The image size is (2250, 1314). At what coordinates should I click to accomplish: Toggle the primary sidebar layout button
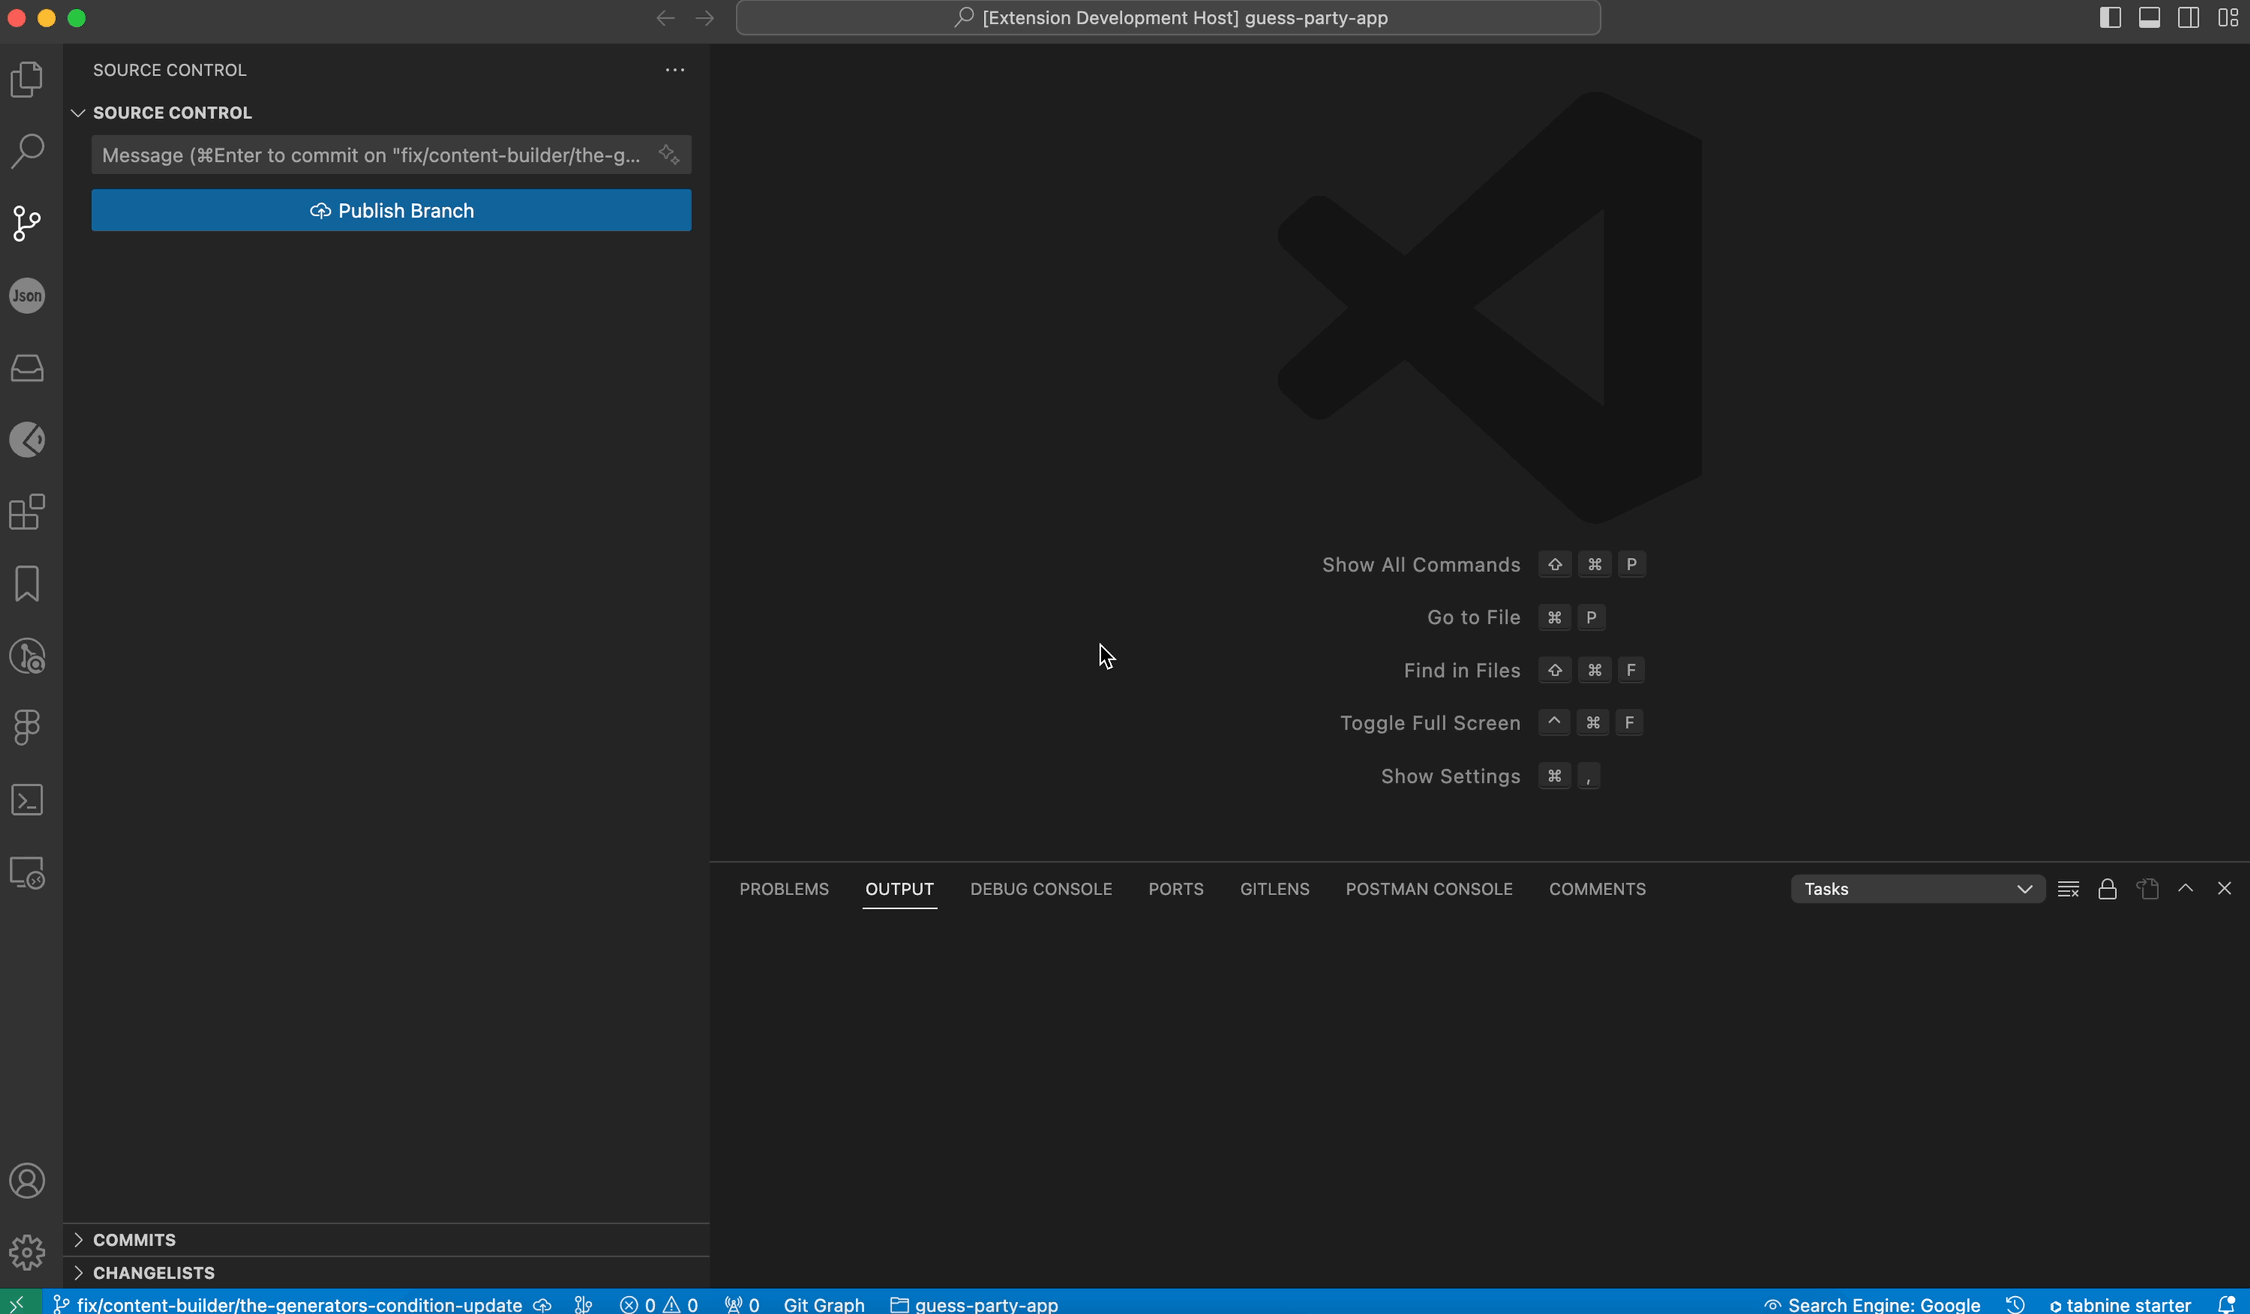[2110, 18]
